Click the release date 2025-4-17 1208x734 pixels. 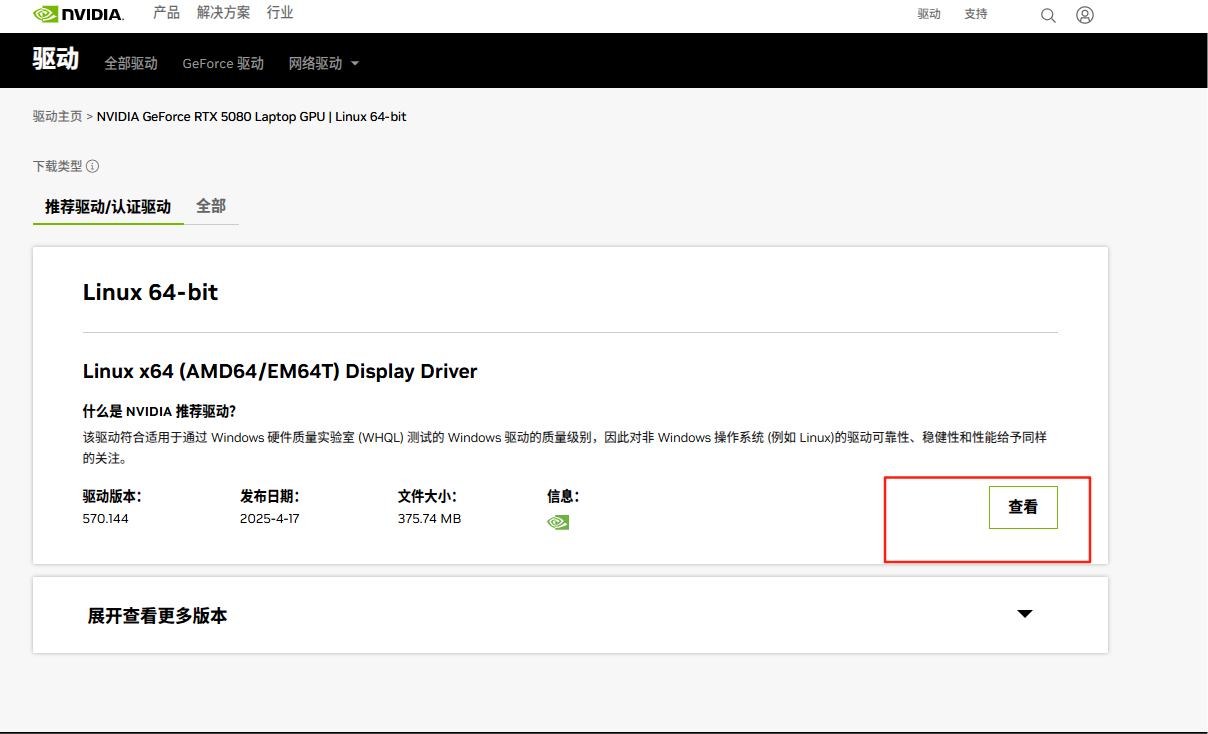[x=270, y=519]
